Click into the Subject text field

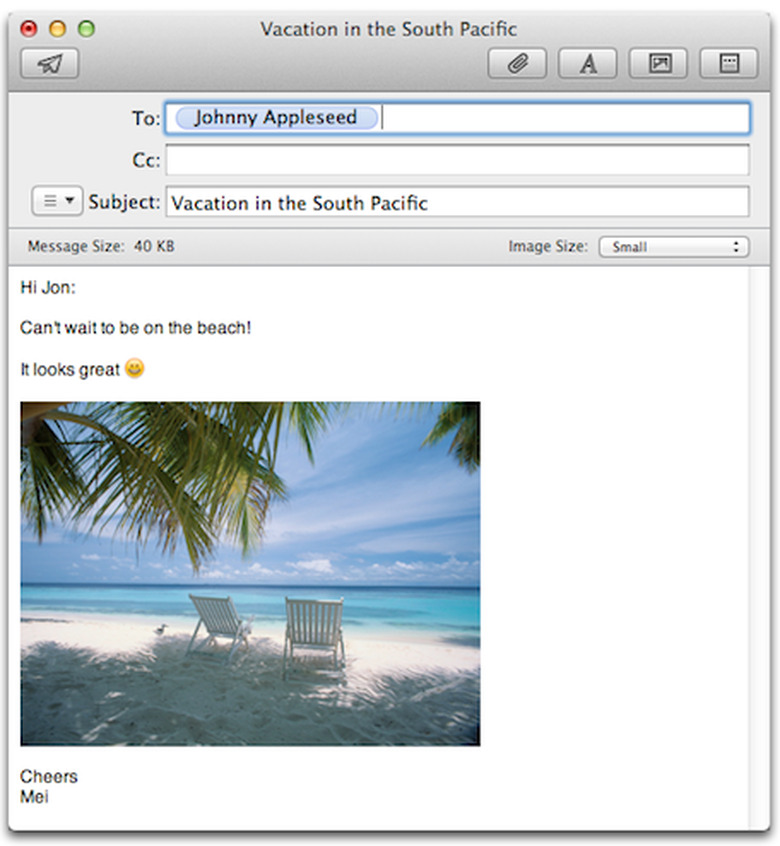[457, 202]
